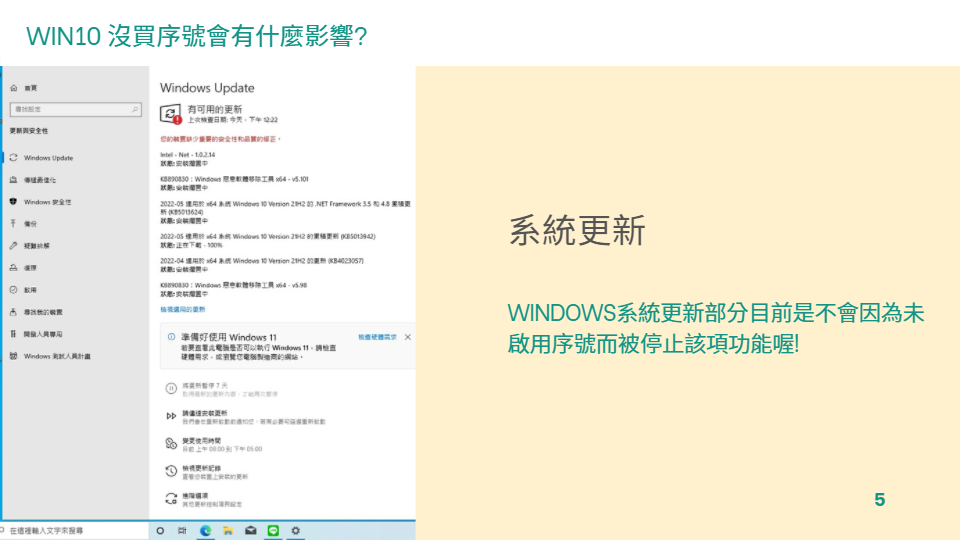This screenshot has width=960, height=540.
Task: Open LINE app from the taskbar
Action: [x=273, y=531]
